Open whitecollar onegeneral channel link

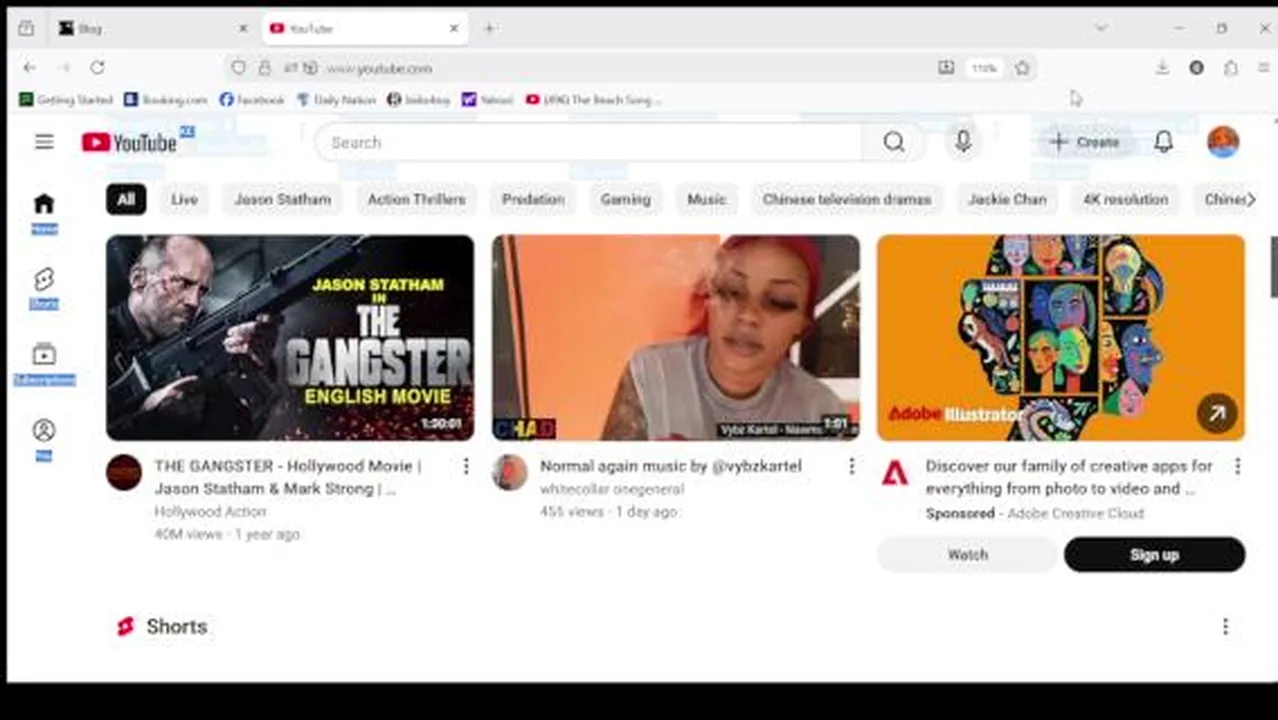tap(612, 489)
